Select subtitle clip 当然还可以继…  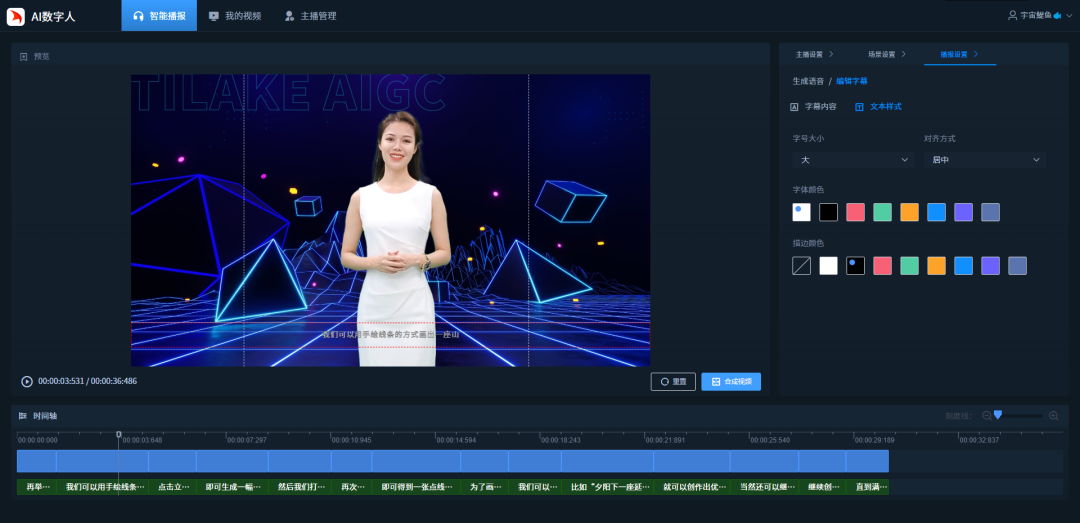(765, 487)
